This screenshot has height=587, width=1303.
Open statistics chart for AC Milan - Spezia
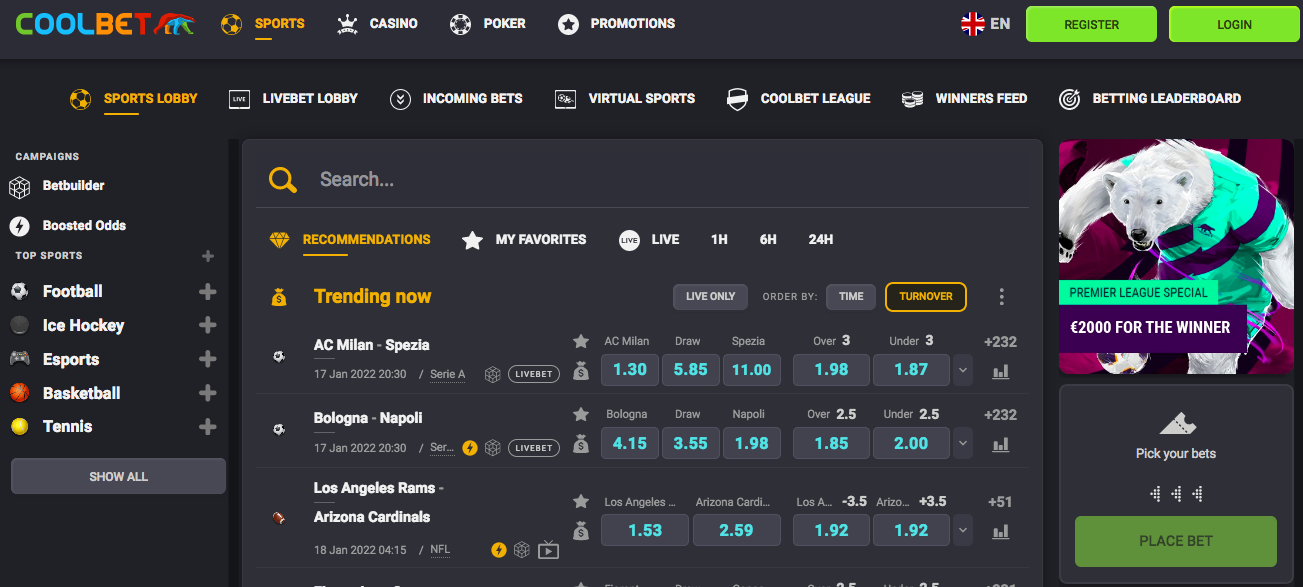point(1000,371)
